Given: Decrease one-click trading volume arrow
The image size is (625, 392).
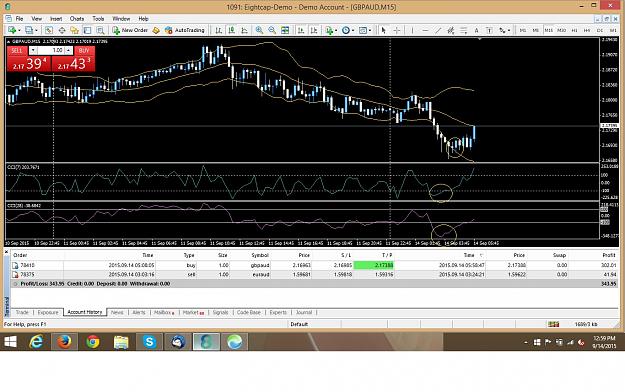Looking at the screenshot, I should [33, 51].
